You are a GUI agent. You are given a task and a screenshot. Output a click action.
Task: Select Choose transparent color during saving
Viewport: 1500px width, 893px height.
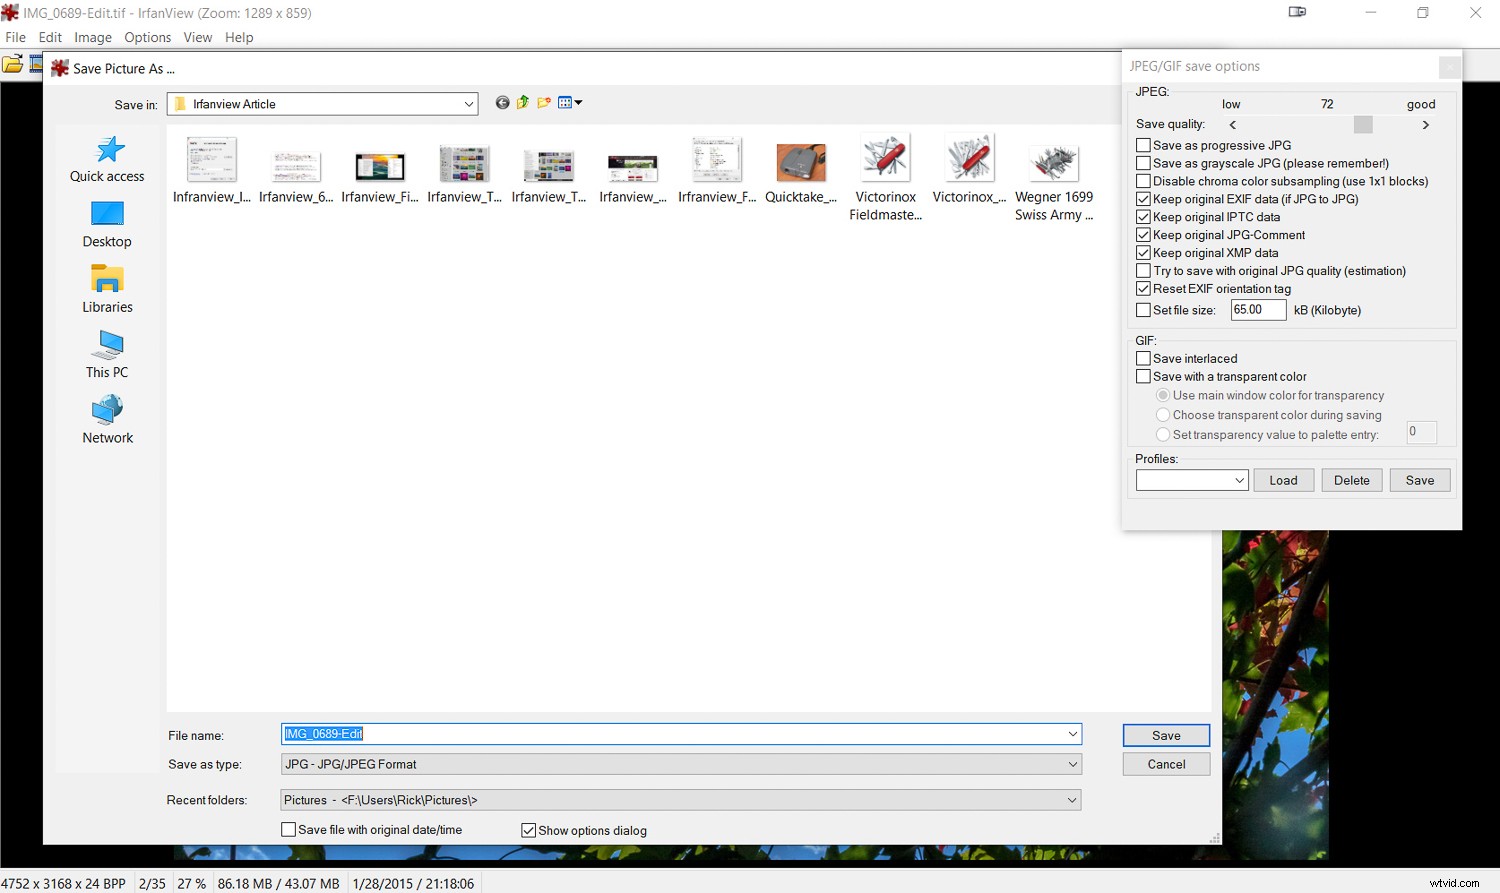tap(1162, 415)
